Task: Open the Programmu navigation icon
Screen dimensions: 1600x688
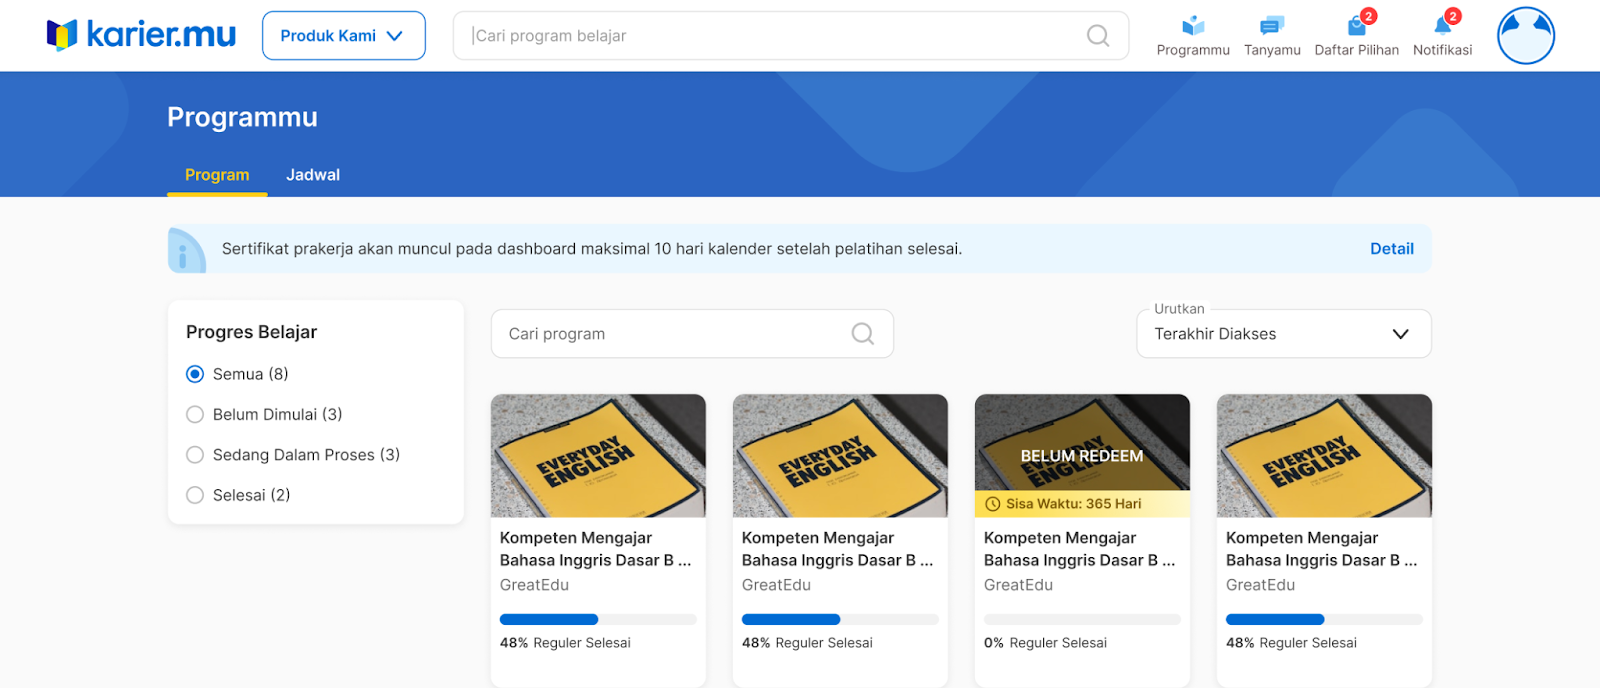Action: pos(1193,25)
